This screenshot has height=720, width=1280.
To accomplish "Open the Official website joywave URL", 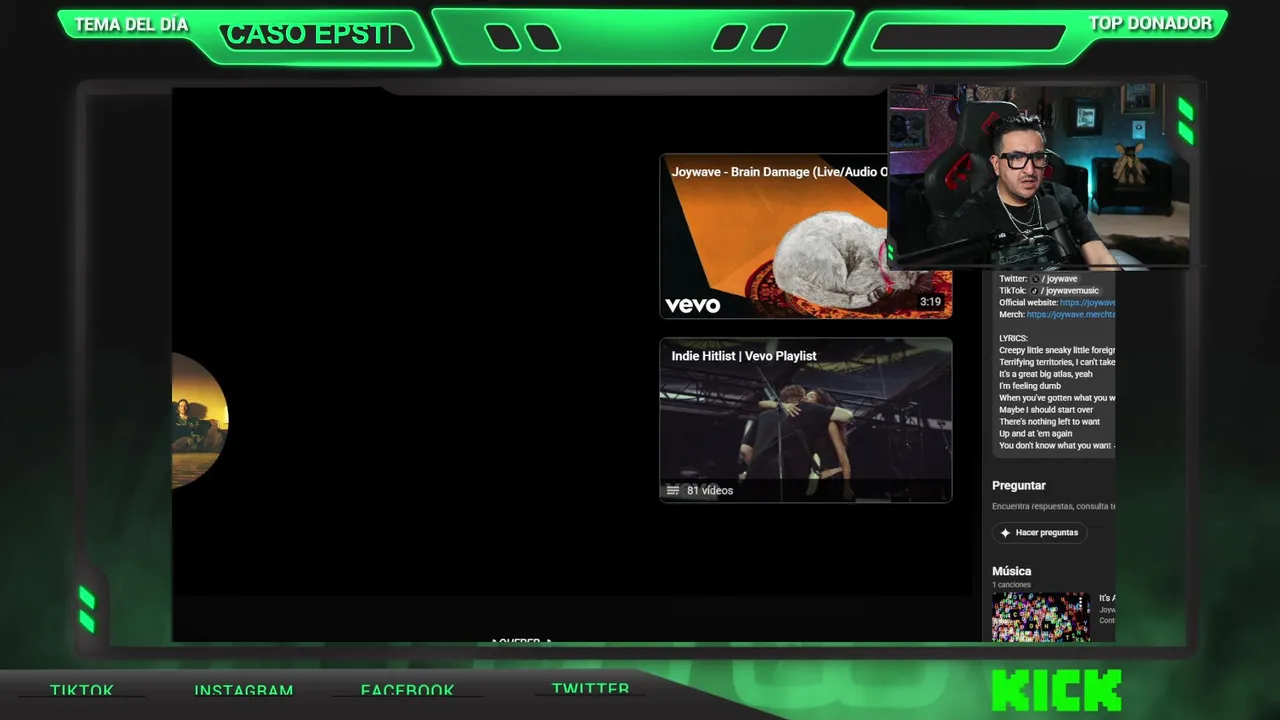I will pos(1088,303).
